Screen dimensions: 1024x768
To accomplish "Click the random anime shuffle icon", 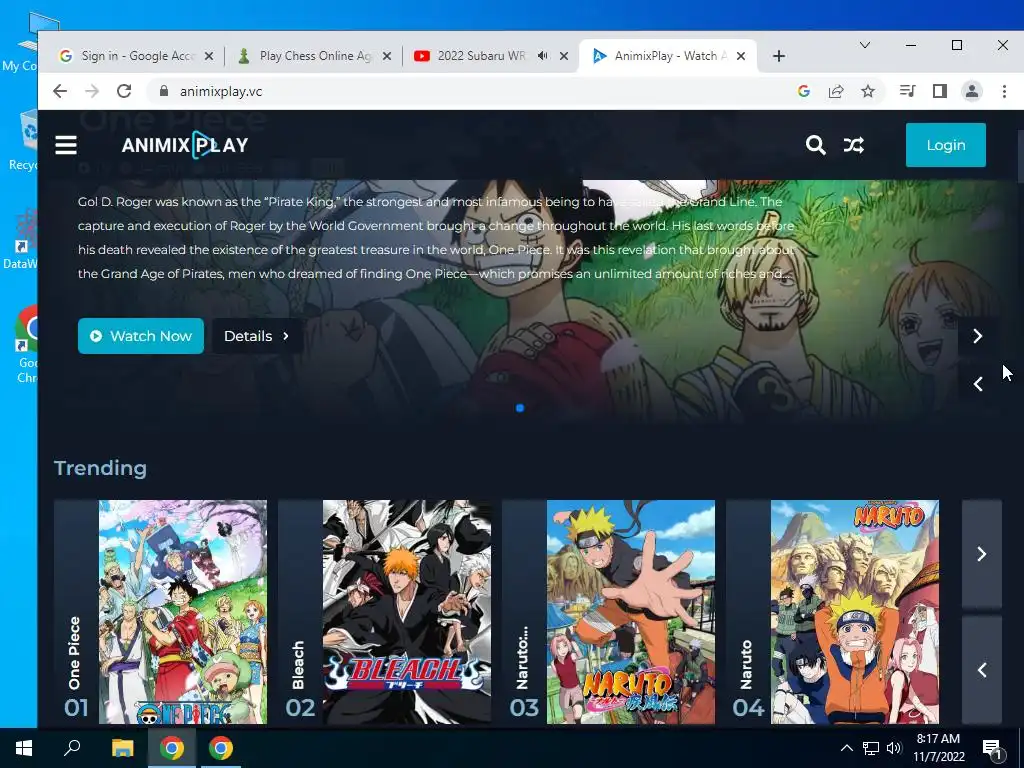I will (x=854, y=145).
